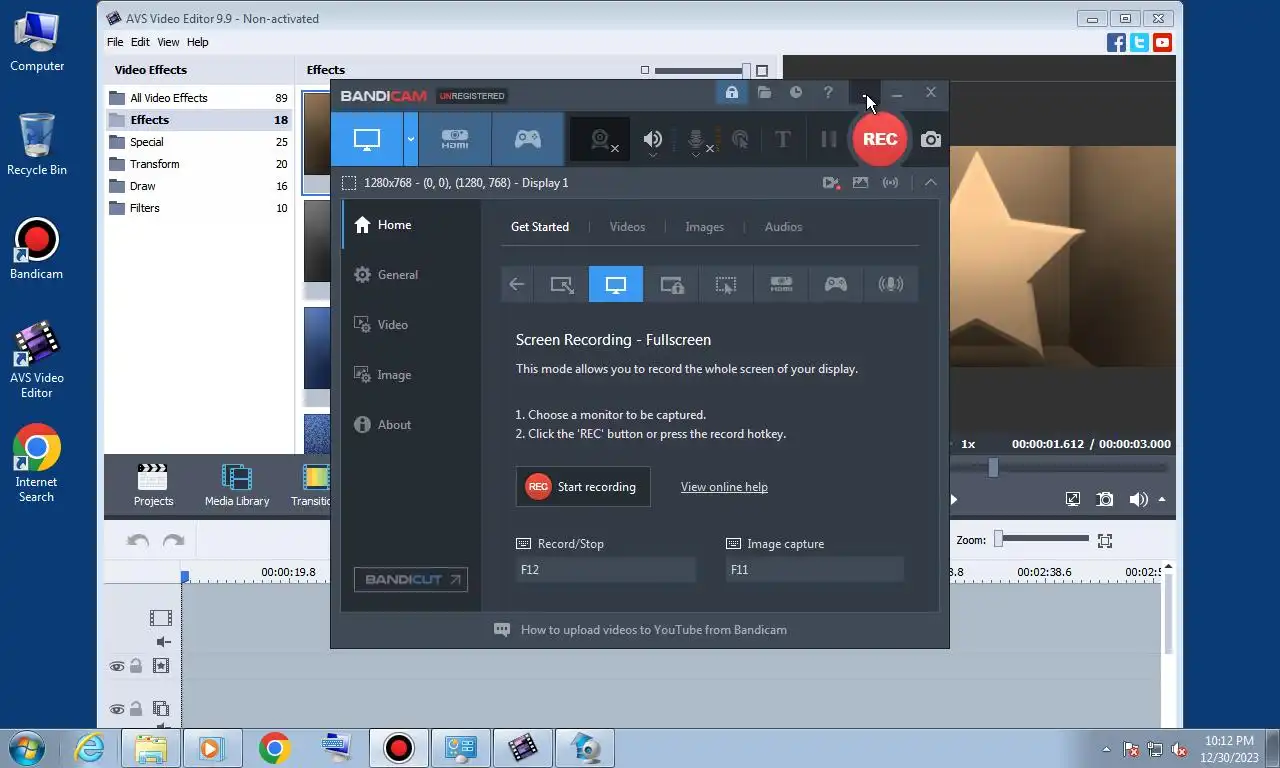
Task: Take a screenshot with the camera icon
Action: click(931, 139)
